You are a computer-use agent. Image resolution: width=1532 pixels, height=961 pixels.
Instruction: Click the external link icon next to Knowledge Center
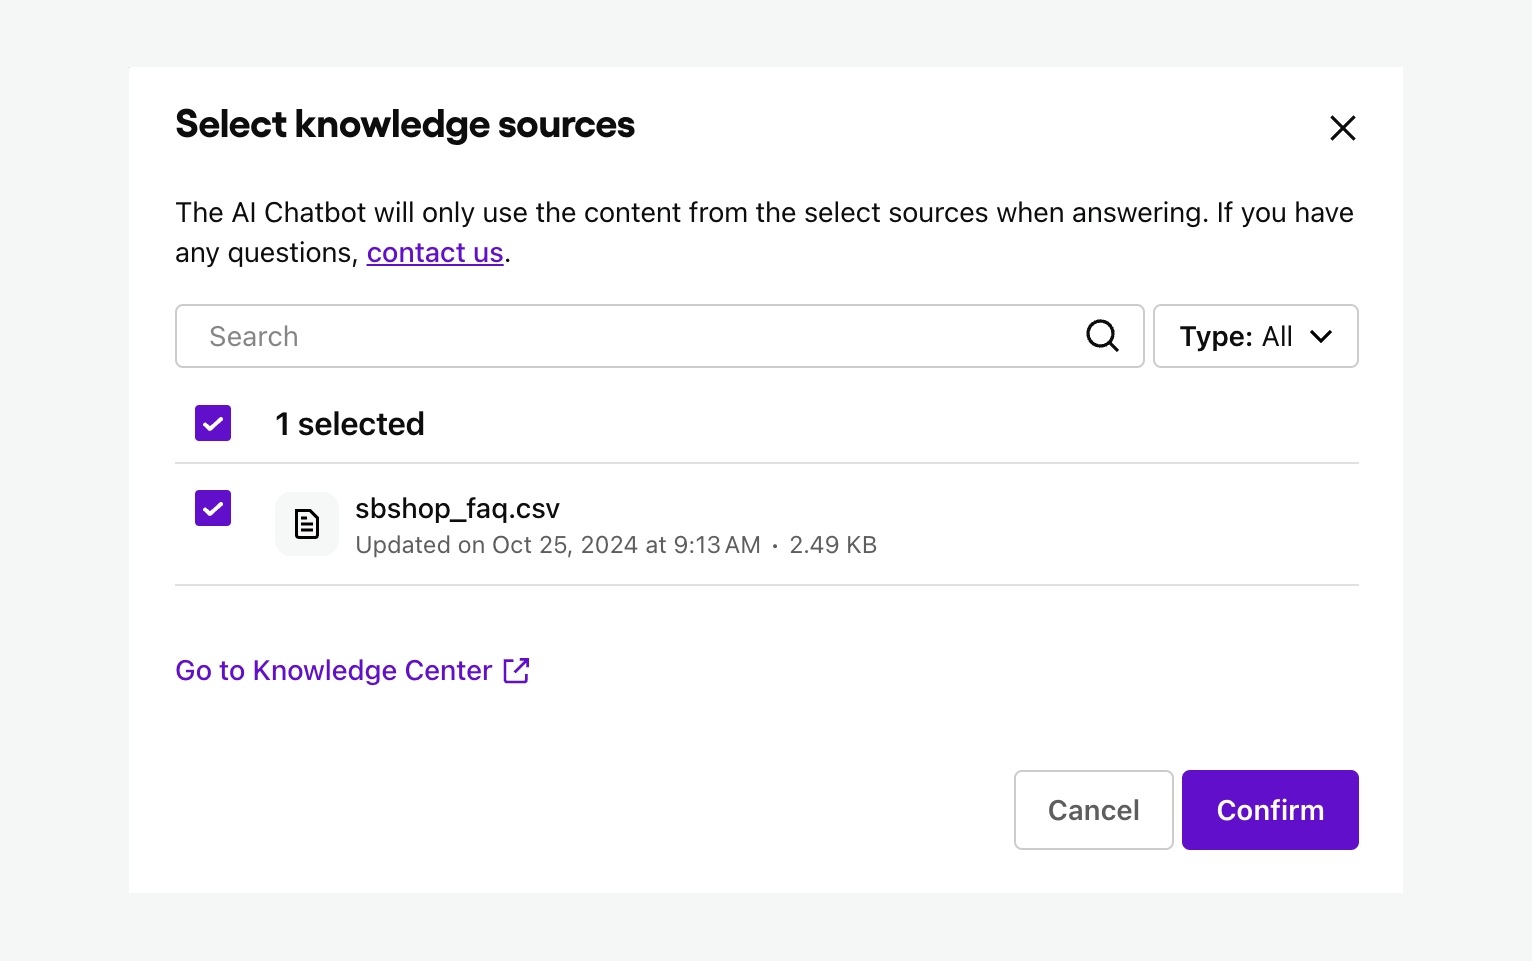516,670
